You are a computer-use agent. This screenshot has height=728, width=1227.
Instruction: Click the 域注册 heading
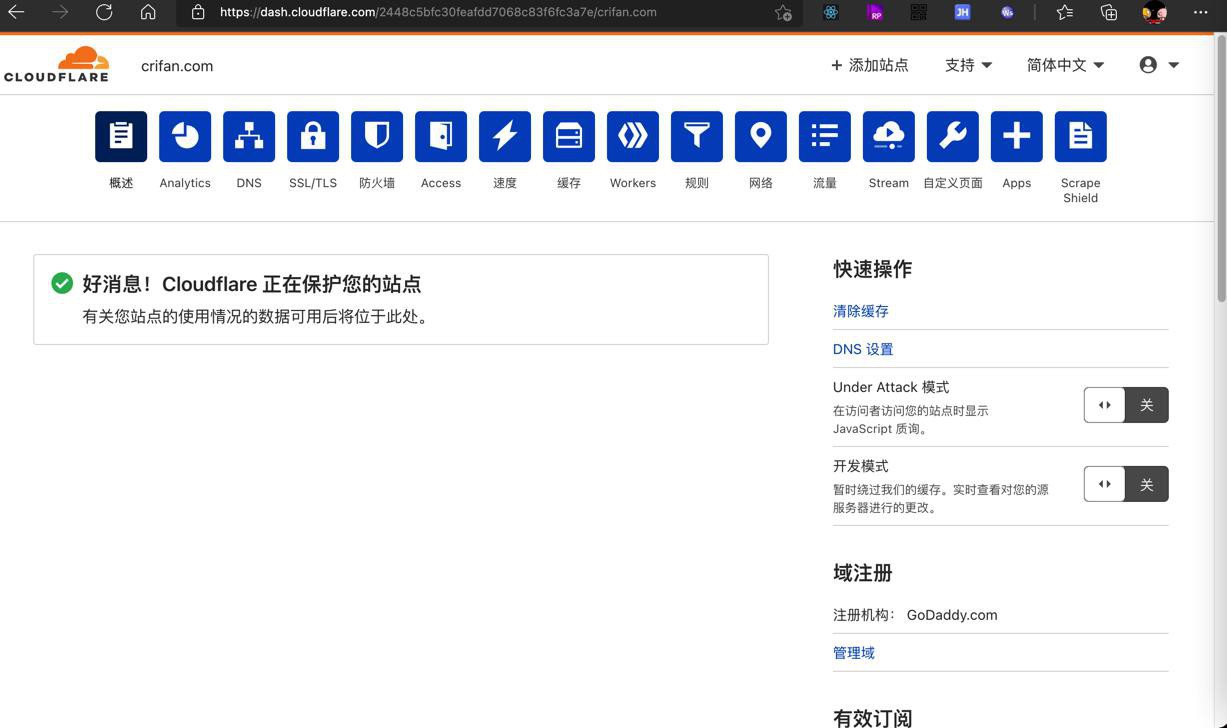[862, 573]
